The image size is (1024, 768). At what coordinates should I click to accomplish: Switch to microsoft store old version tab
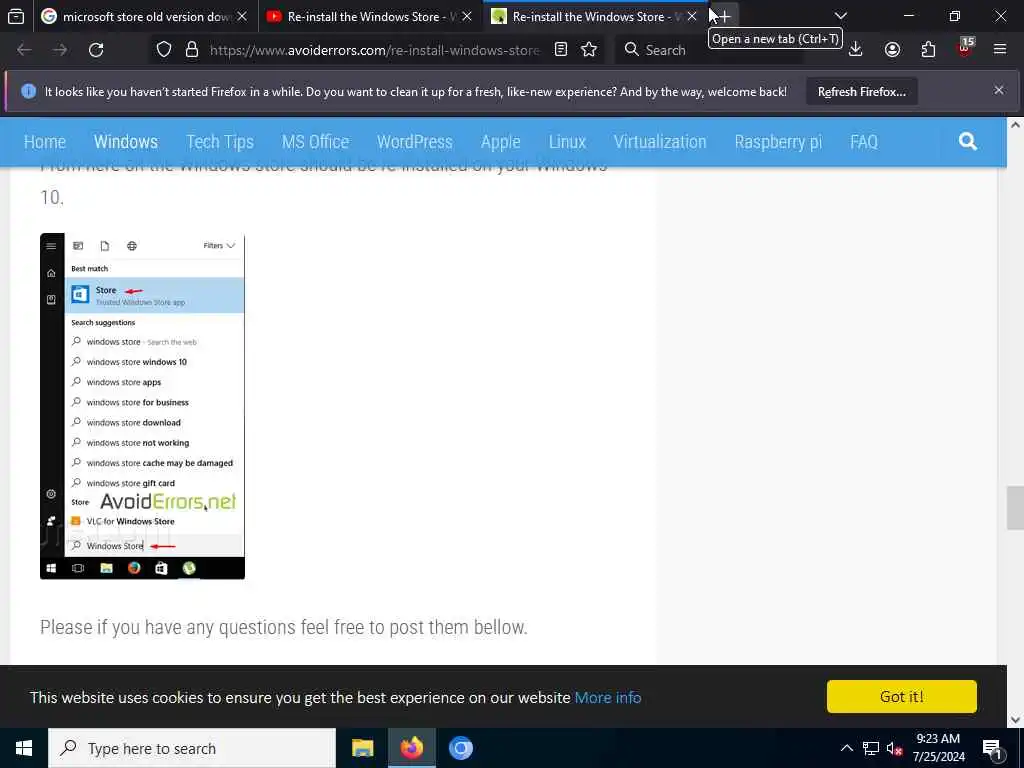[x=145, y=16]
